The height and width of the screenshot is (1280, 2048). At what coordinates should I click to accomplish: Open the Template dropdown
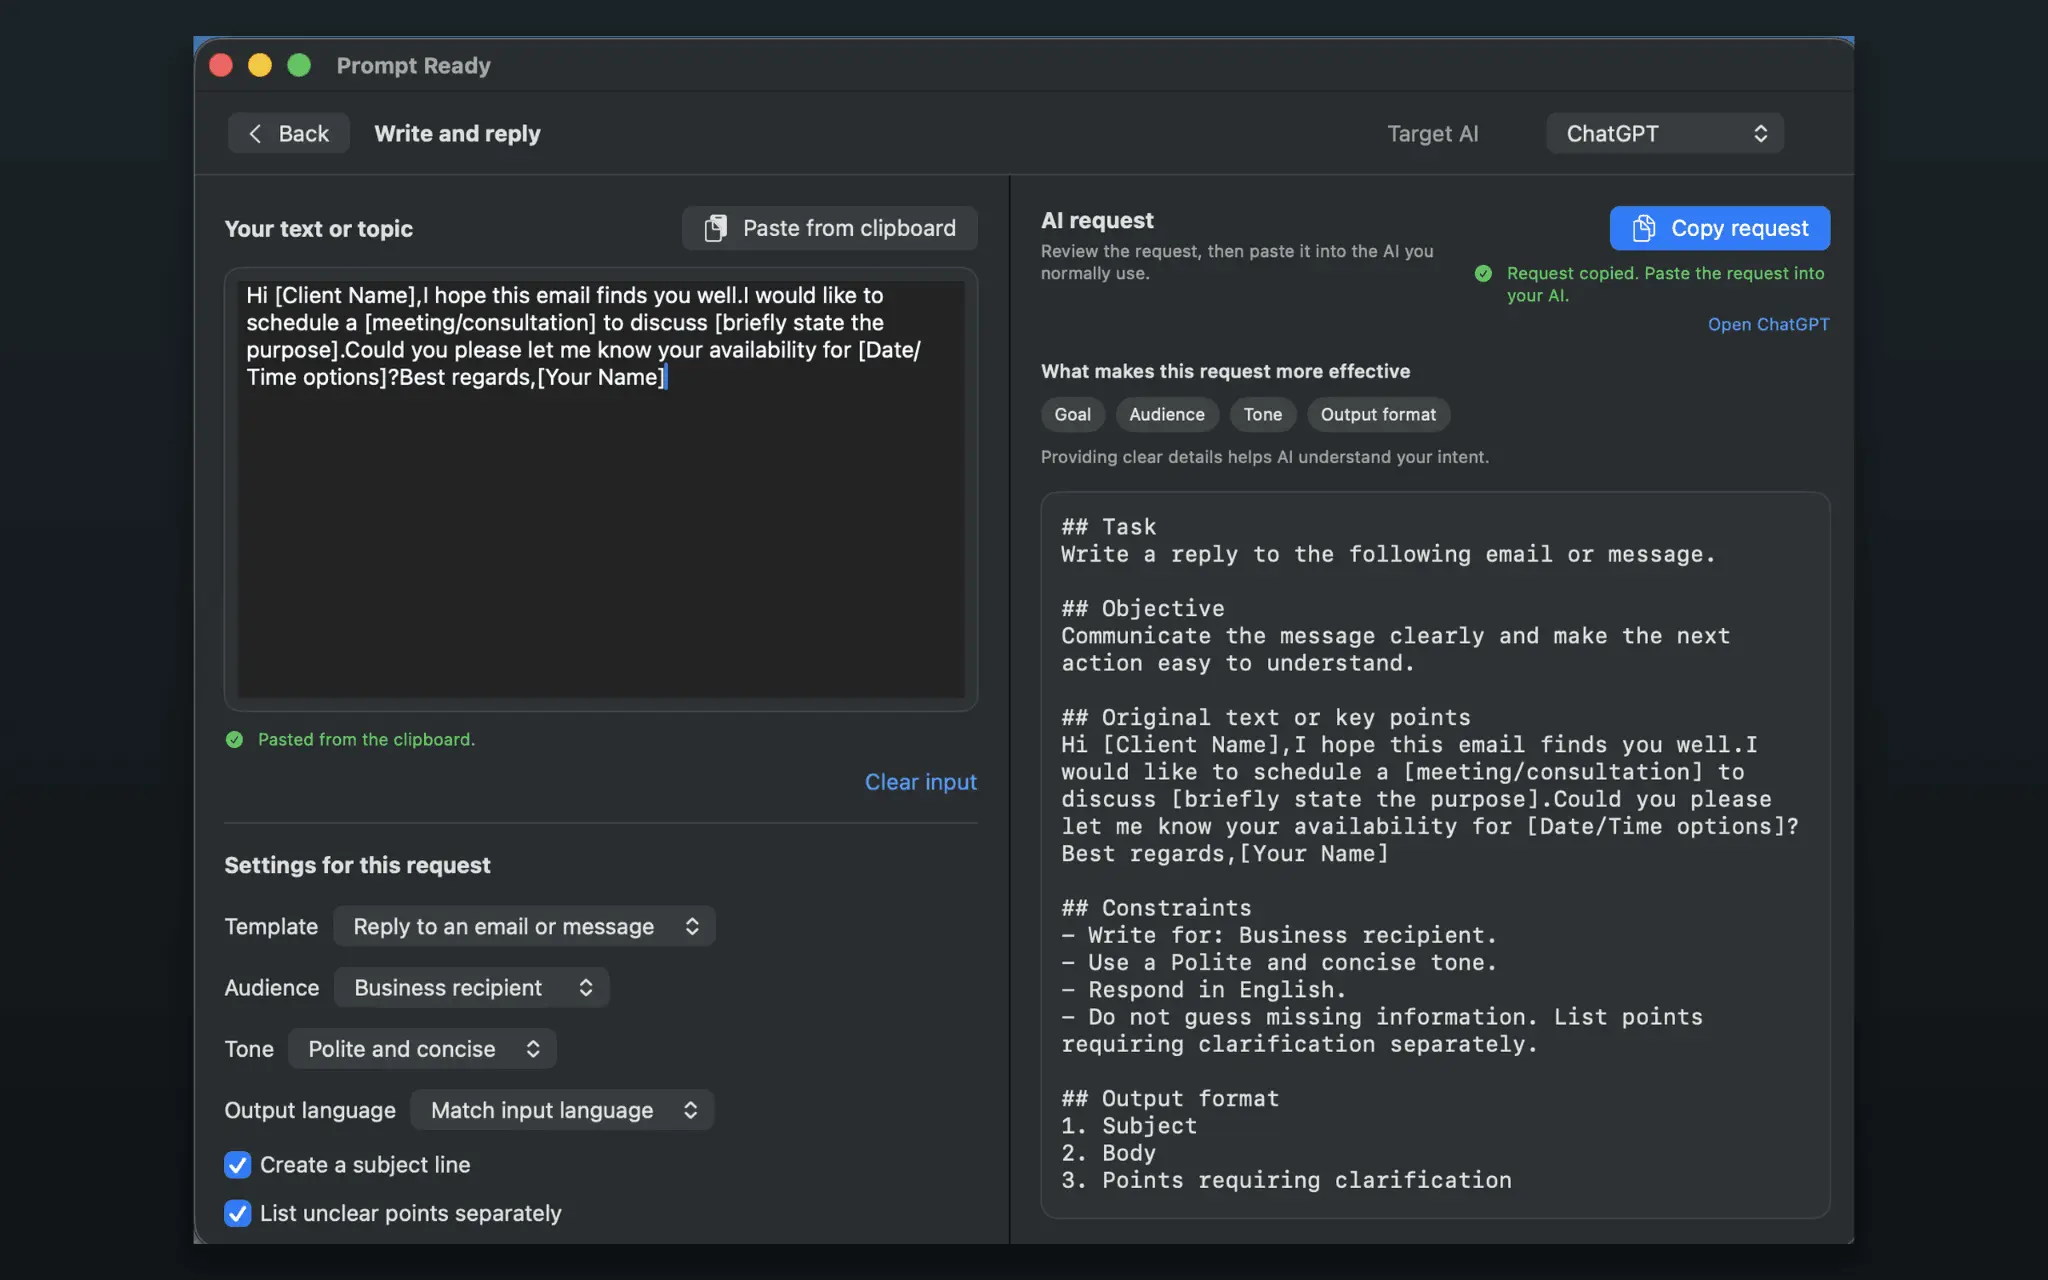(x=524, y=926)
